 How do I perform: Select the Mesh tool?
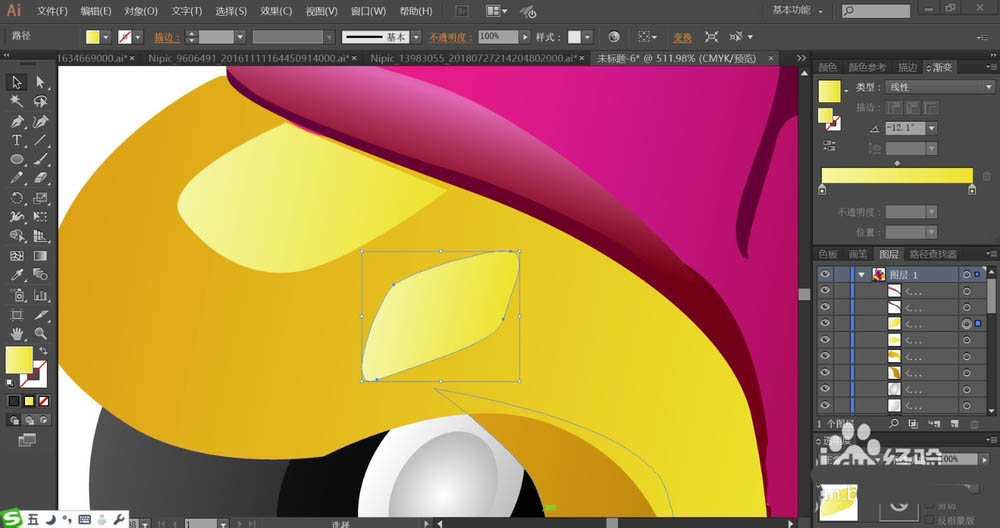[17, 256]
